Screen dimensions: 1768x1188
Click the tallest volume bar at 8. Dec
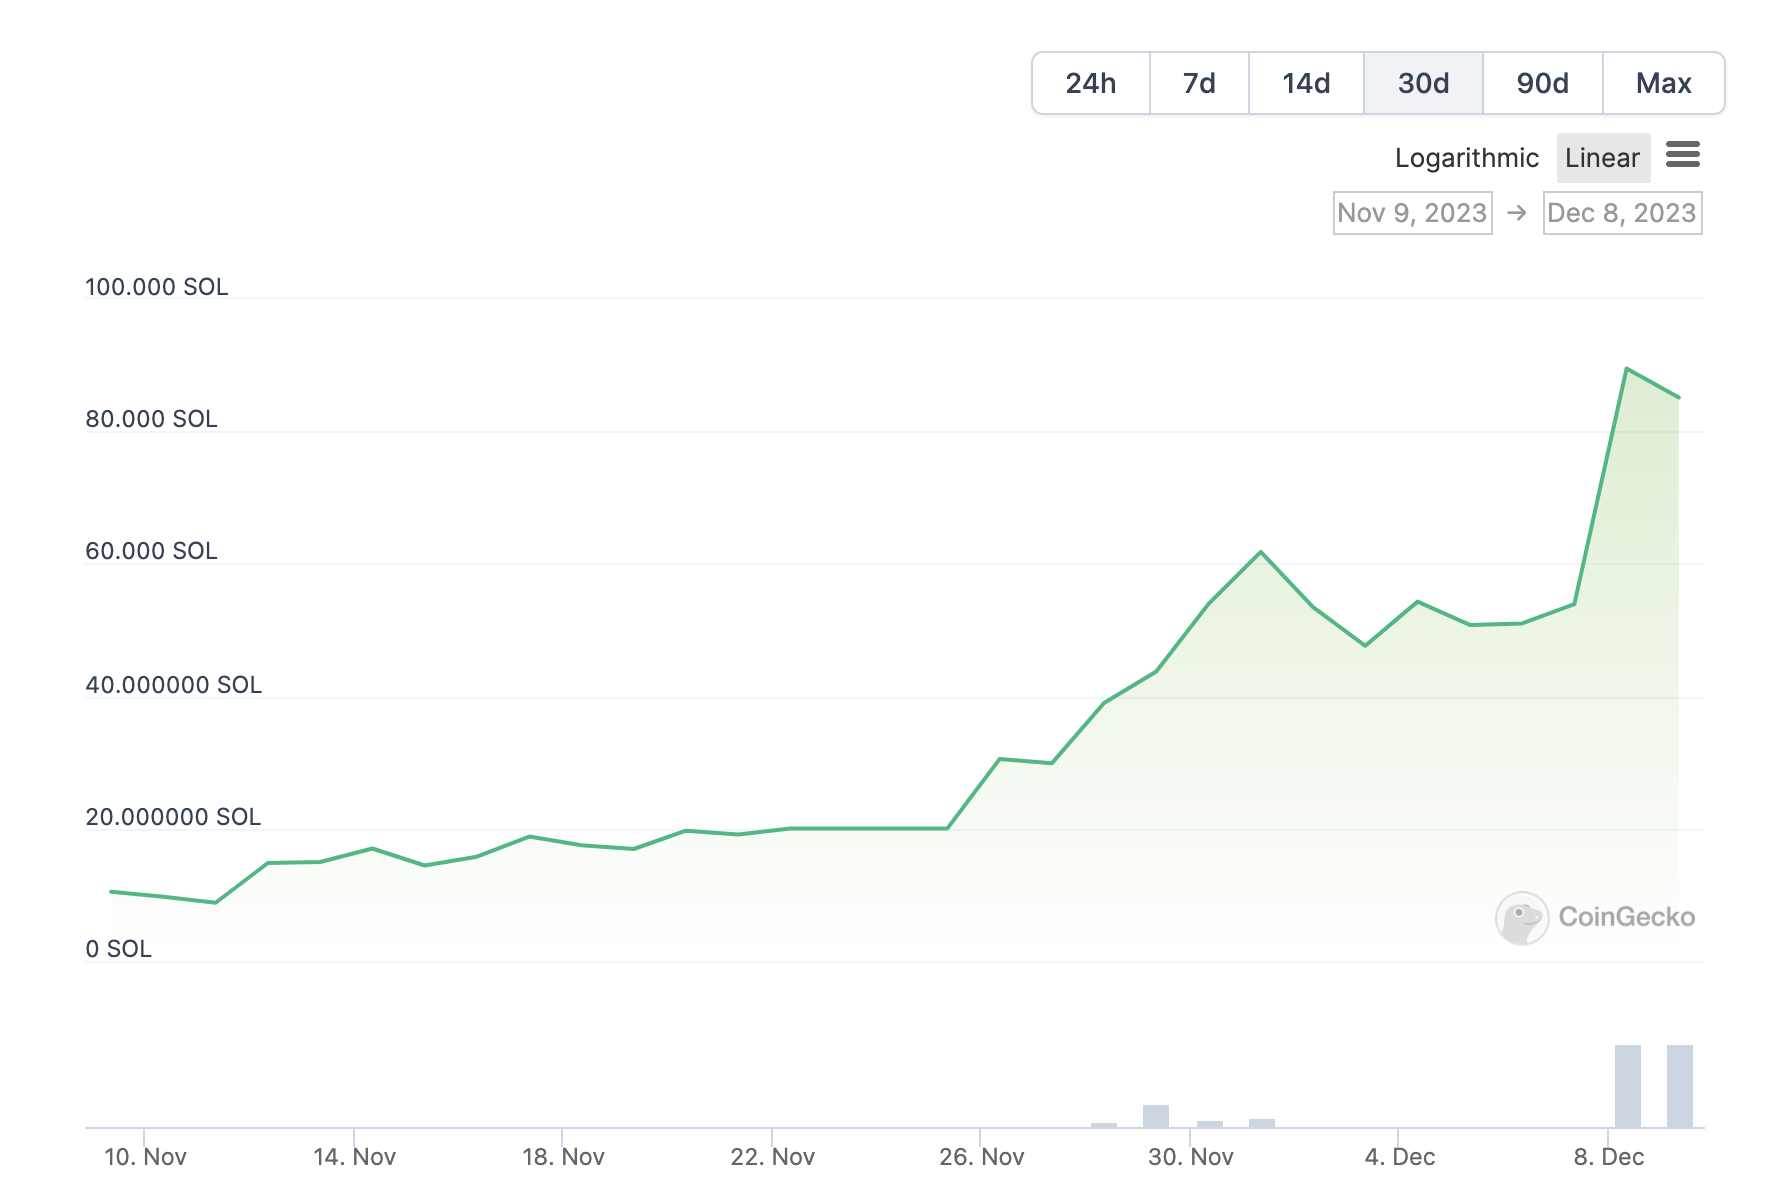tap(1627, 1086)
